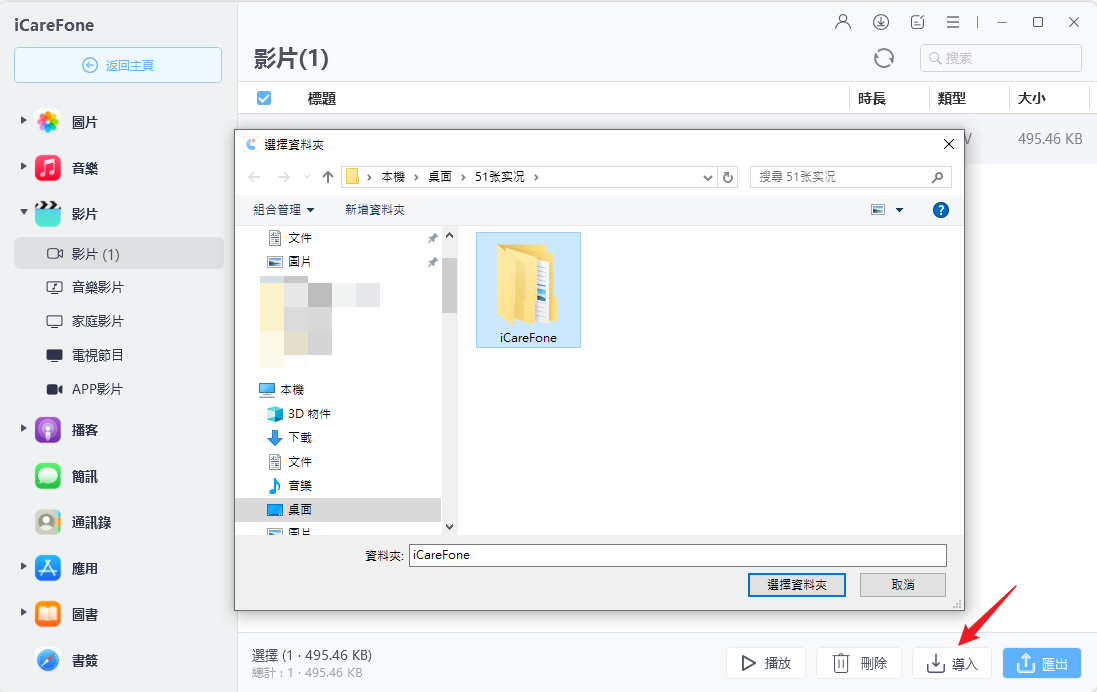Click the forward arrow in the folder dialog
The height and width of the screenshot is (692, 1097).
point(283,177)
